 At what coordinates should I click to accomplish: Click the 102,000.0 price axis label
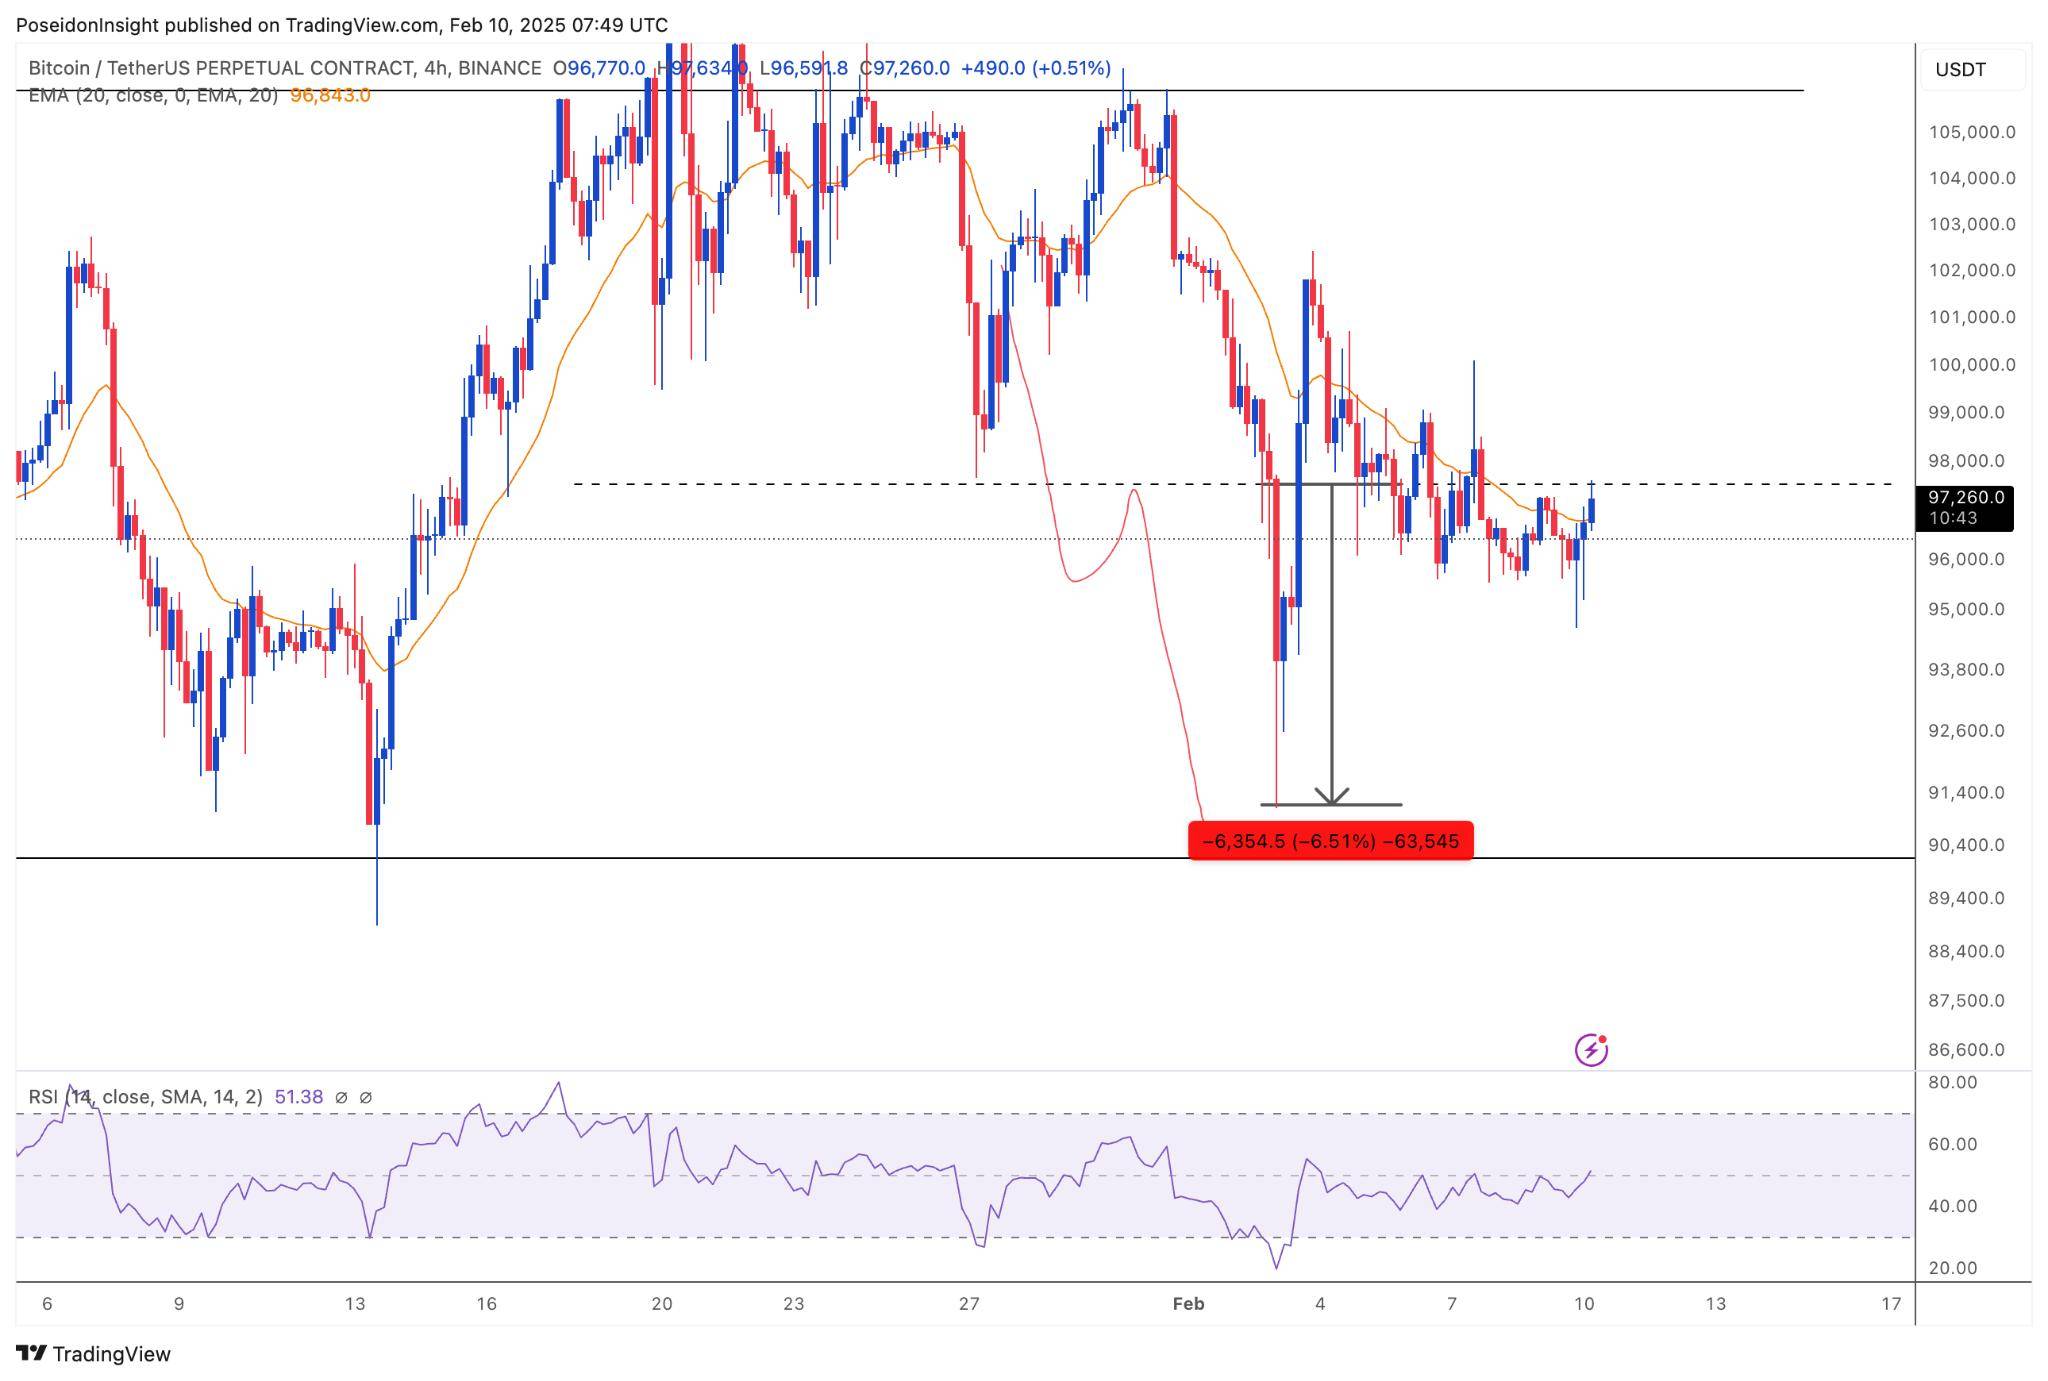(x=1972, y=270)
